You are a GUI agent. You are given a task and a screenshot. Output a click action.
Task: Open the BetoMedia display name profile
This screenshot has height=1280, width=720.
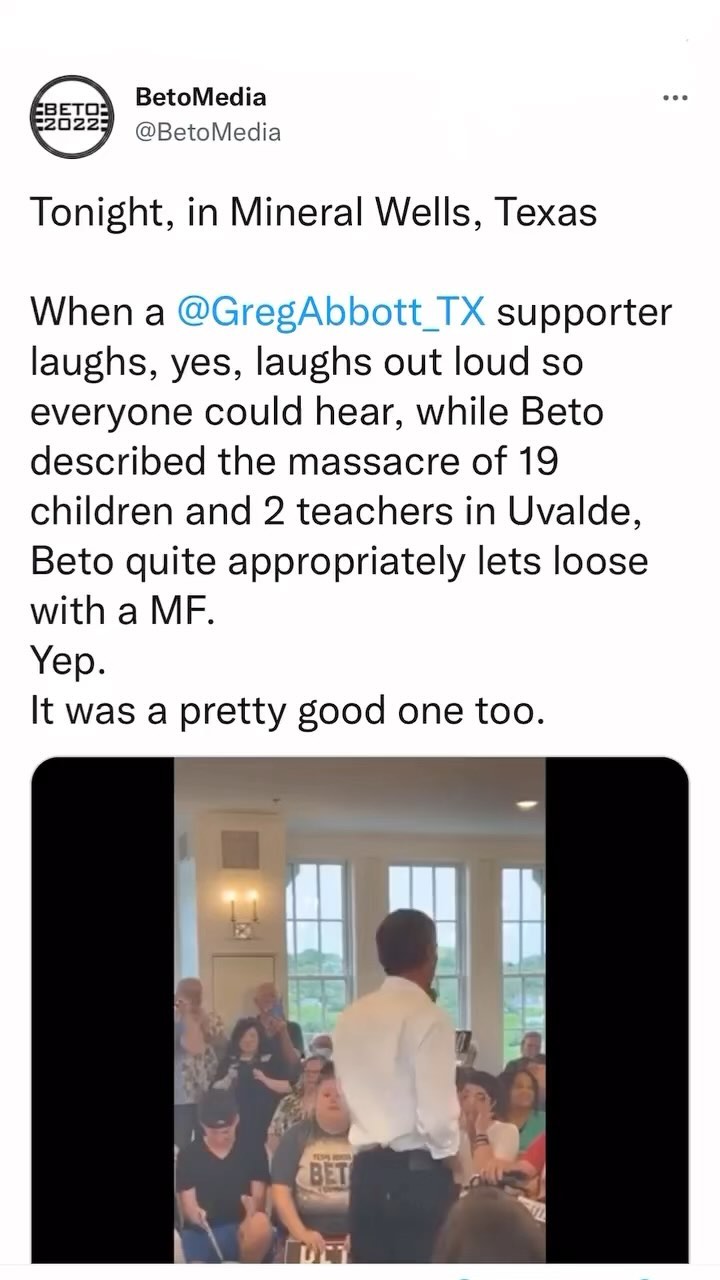pyautogui.click(x=200, y=97)
